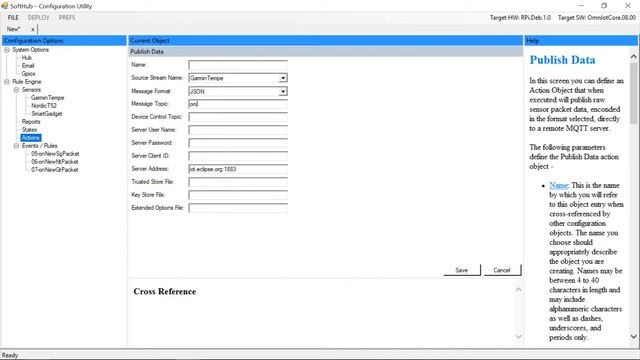
Task: Follow the Name link in Help
Action: (x=558, y=185)
